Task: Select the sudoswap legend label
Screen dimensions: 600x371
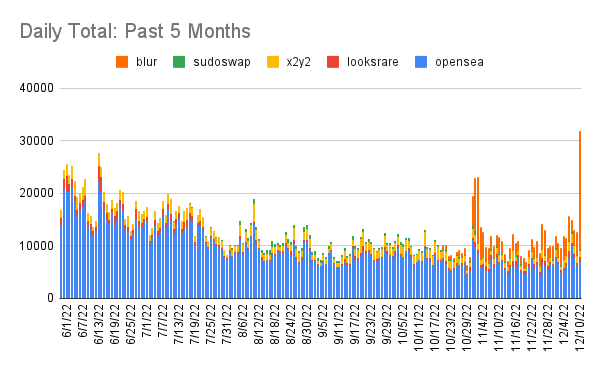Action: [x=222, y=62]
